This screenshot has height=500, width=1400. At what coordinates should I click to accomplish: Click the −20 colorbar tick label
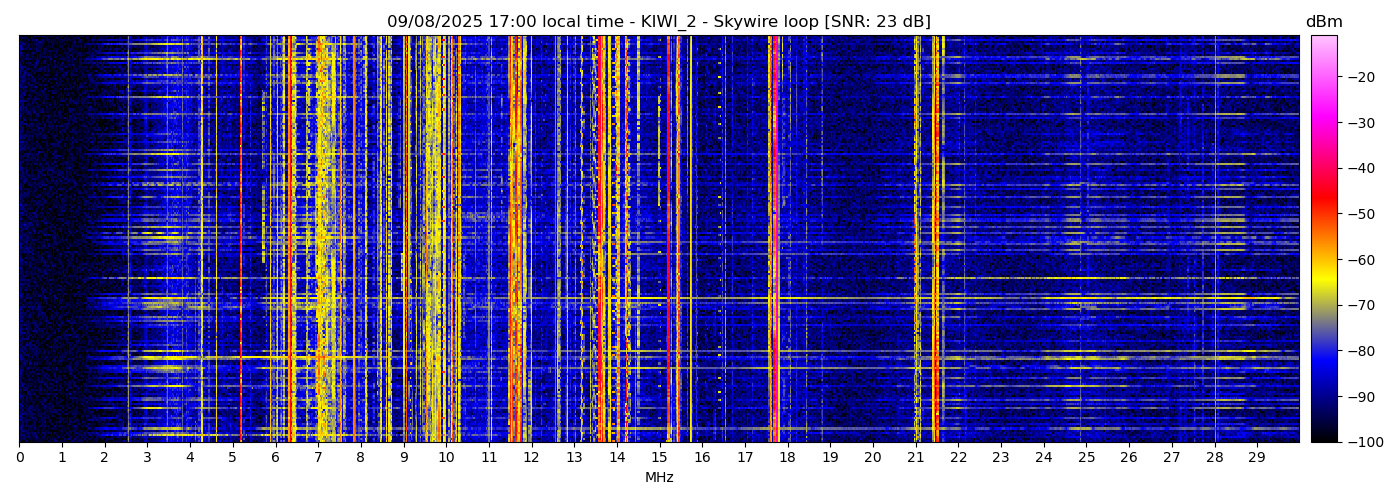(x=1359, y=77)
